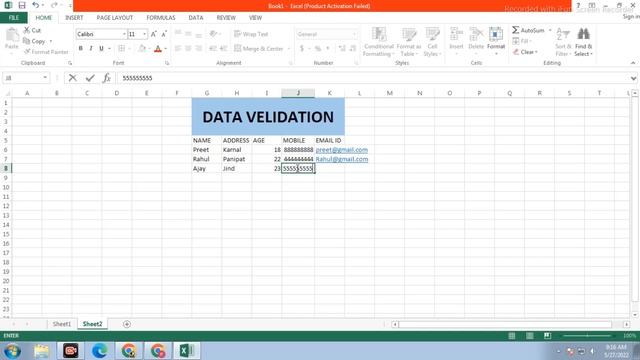The height and width of the screenshot is (360, 640).
Task: Click the zoom slider in status bar
Action: 587,336
